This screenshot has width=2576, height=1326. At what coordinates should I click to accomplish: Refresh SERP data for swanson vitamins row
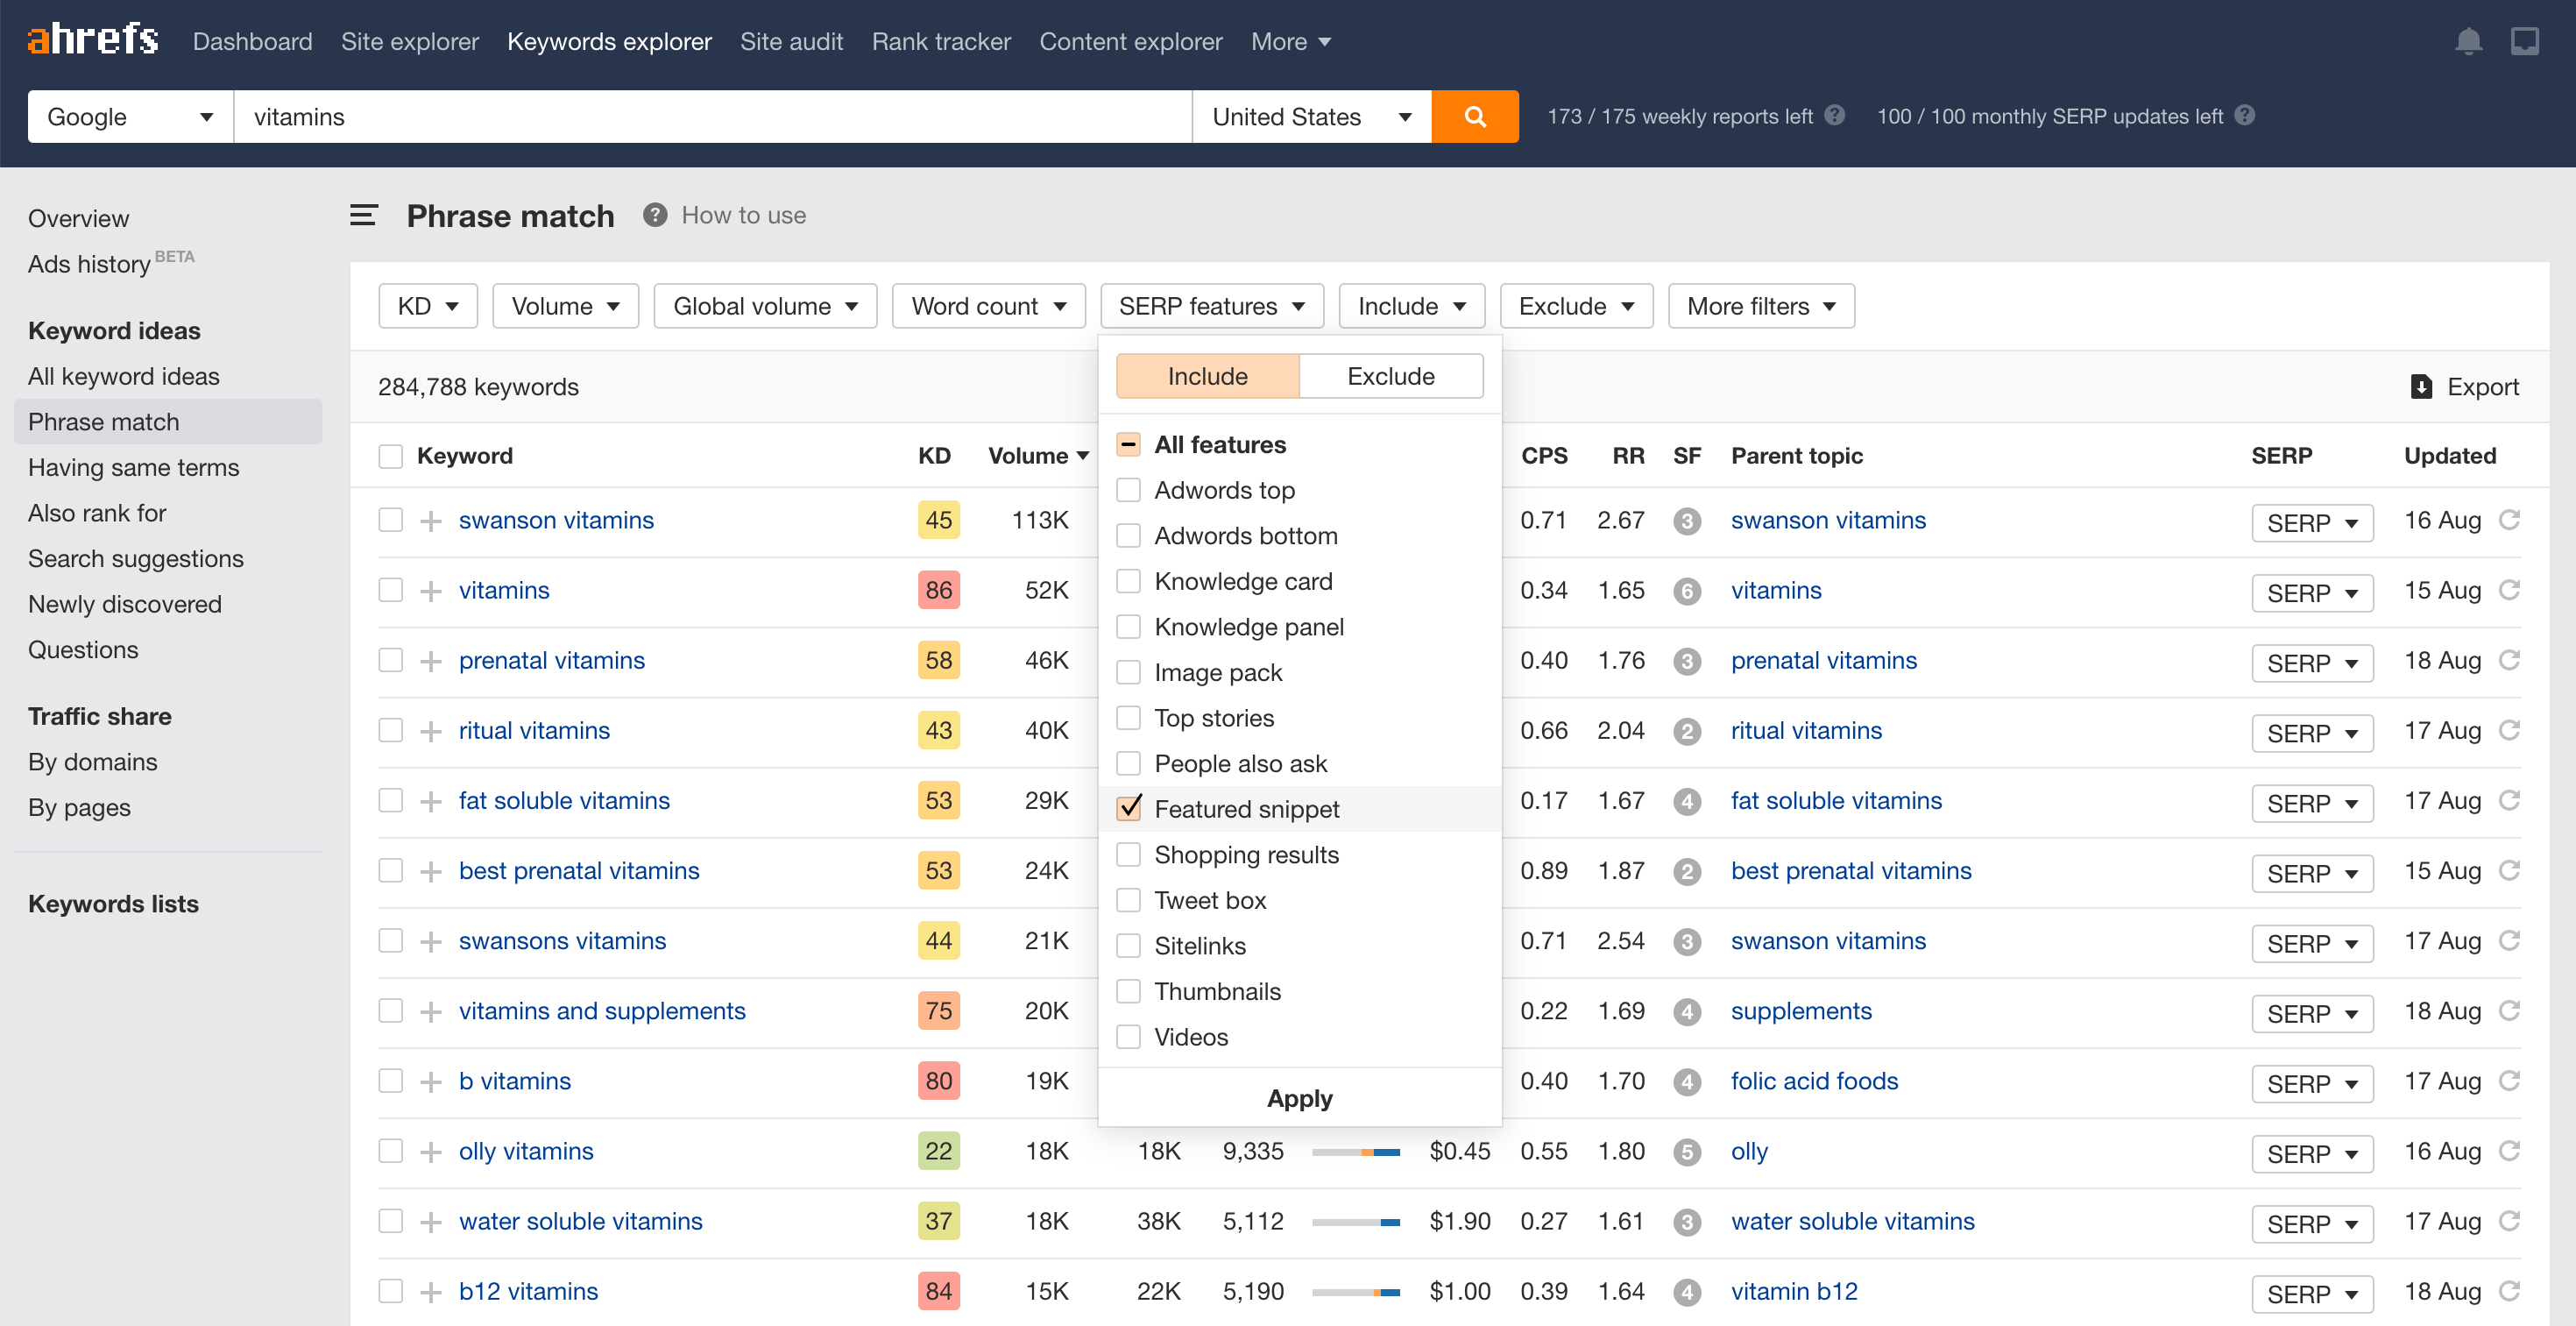(2509, 519)
